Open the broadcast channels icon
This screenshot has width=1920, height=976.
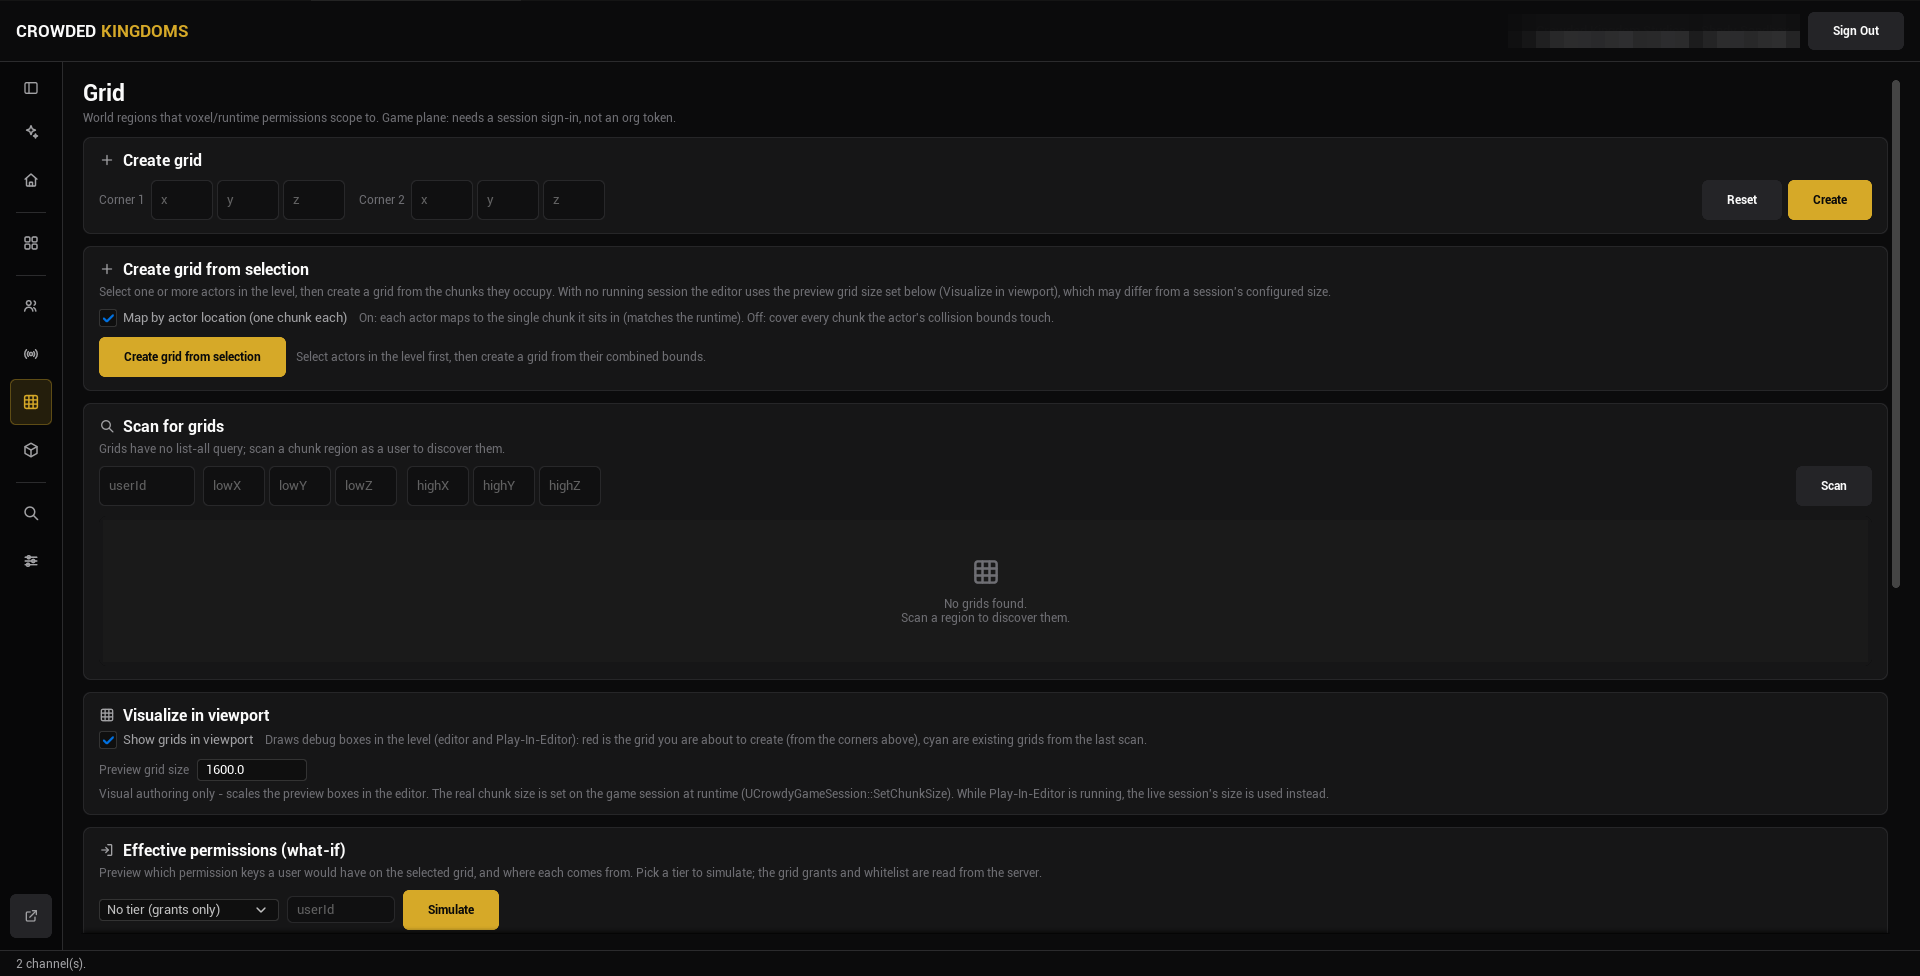pos(31,354)
